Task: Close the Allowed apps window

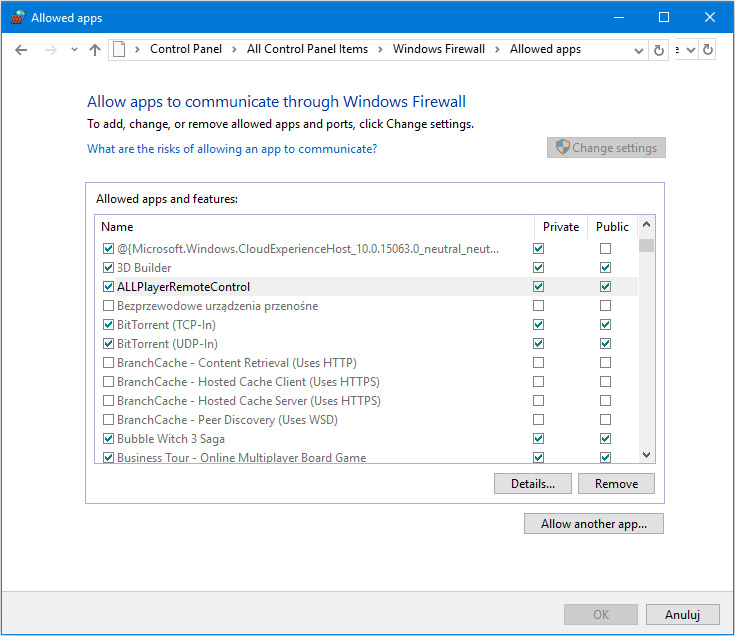Action: tap(709, 17)
